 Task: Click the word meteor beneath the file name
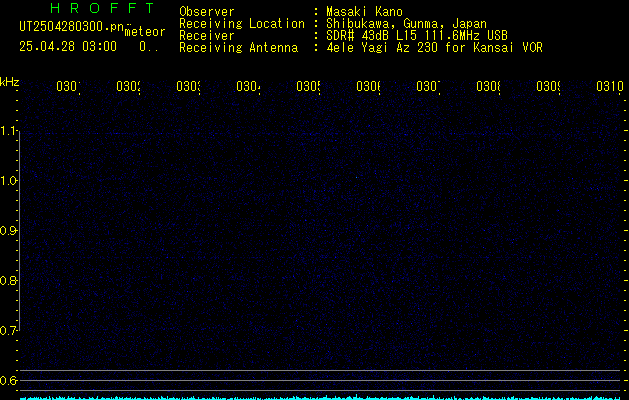point(145,32)
